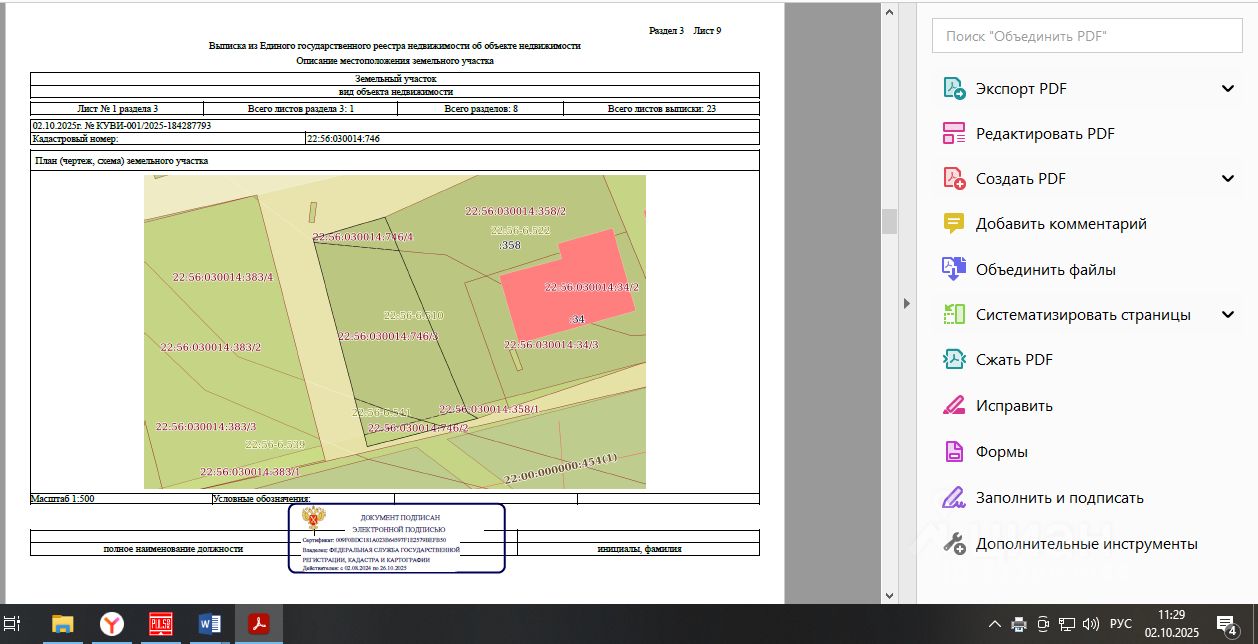Show hidden system tray icons
1258x644 pixels.
995,624
